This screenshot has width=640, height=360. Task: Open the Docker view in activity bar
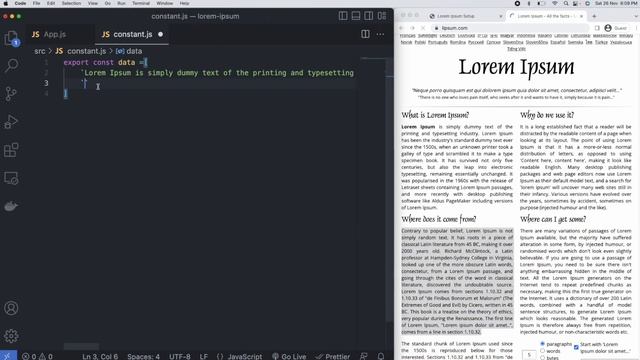pyautogui.click(x=11, y=206)
